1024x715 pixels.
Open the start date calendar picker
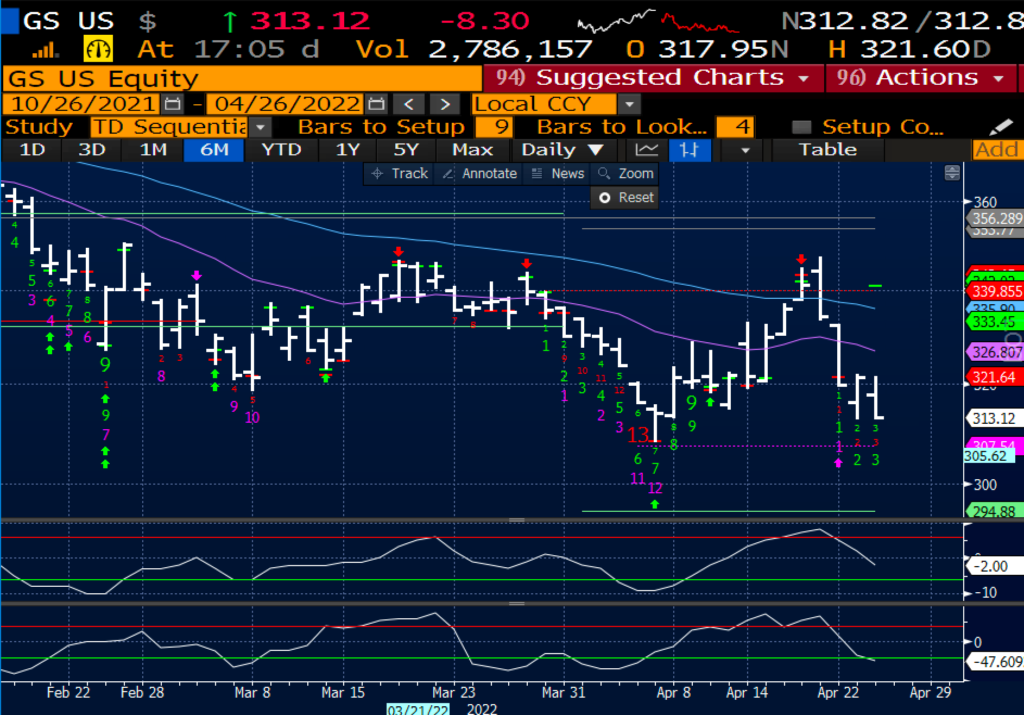tap(172, 104)
